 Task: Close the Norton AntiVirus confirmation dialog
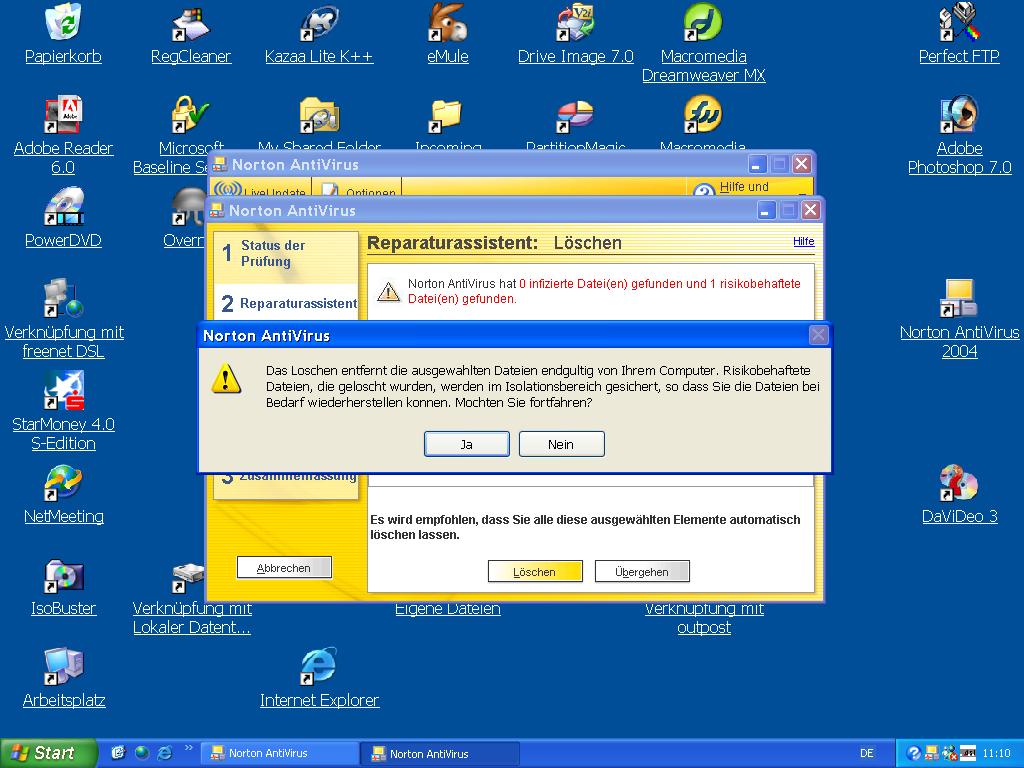[x=818, y=336]
